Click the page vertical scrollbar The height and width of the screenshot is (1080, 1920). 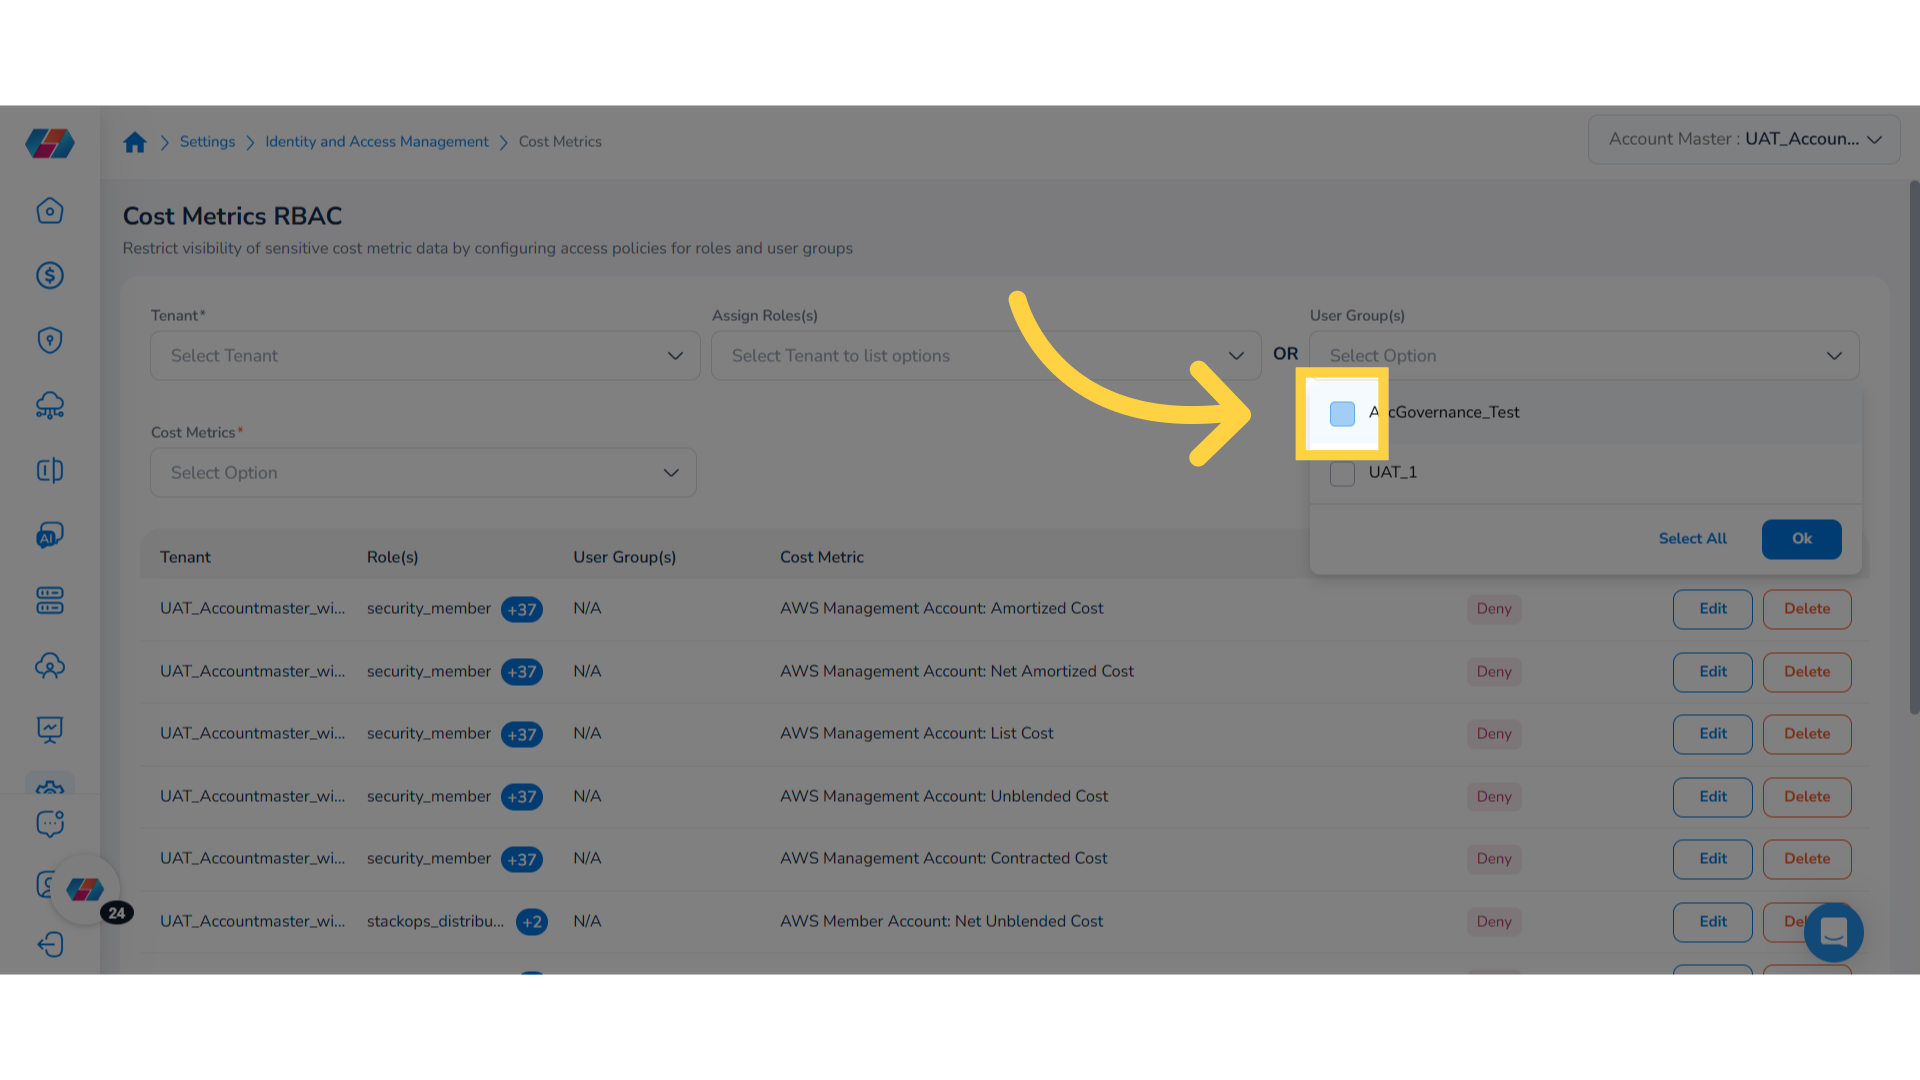[1913, 447]
